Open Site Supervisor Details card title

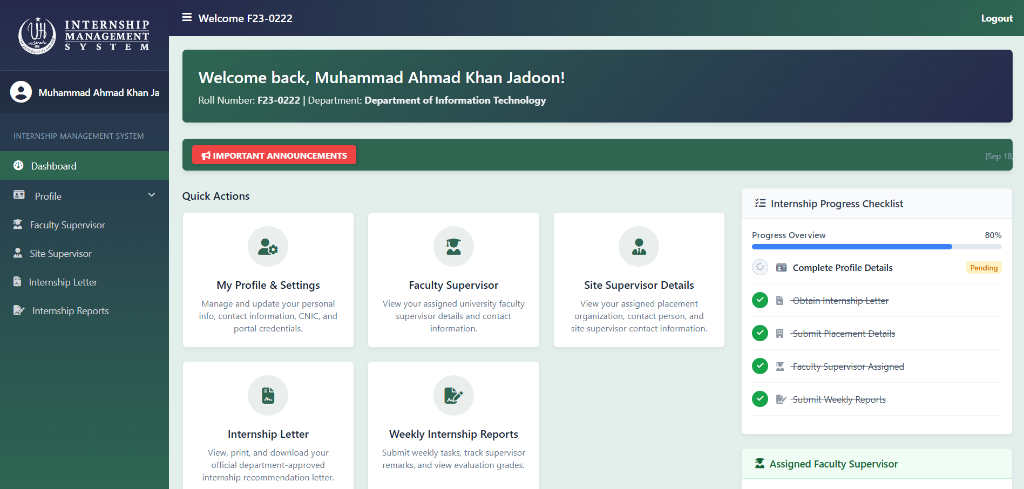point(639,285)
